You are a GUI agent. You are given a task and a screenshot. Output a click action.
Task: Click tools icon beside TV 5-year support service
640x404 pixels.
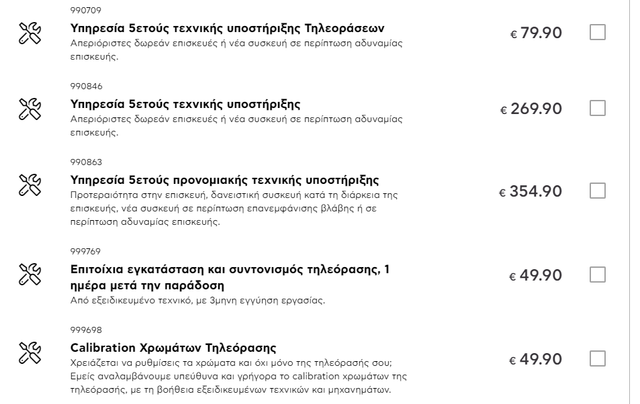pos(30,33)
